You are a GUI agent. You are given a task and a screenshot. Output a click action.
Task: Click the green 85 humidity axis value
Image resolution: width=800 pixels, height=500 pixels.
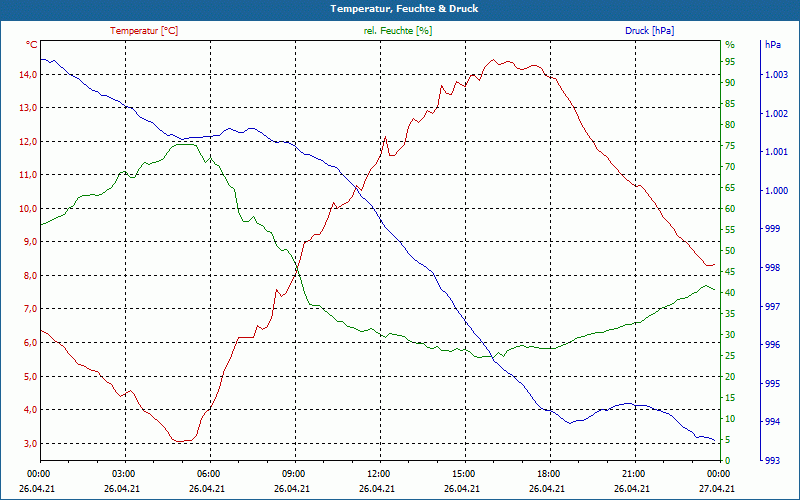[x=730, y=104]
